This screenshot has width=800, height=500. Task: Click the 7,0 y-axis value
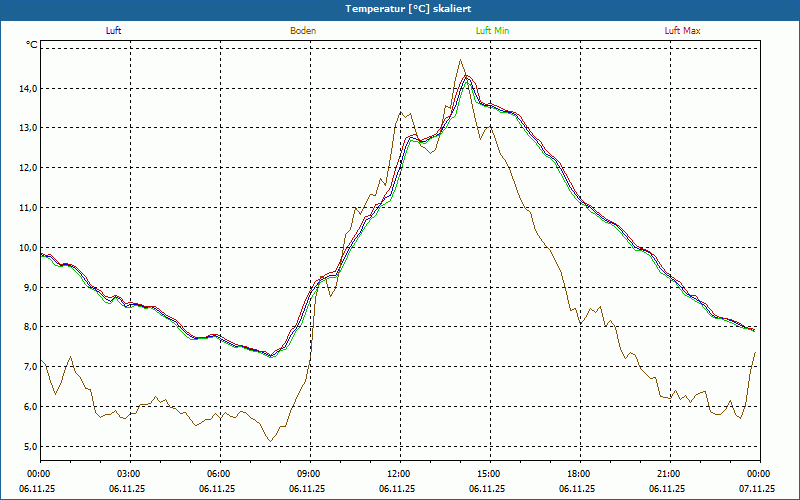pos(28,367)
